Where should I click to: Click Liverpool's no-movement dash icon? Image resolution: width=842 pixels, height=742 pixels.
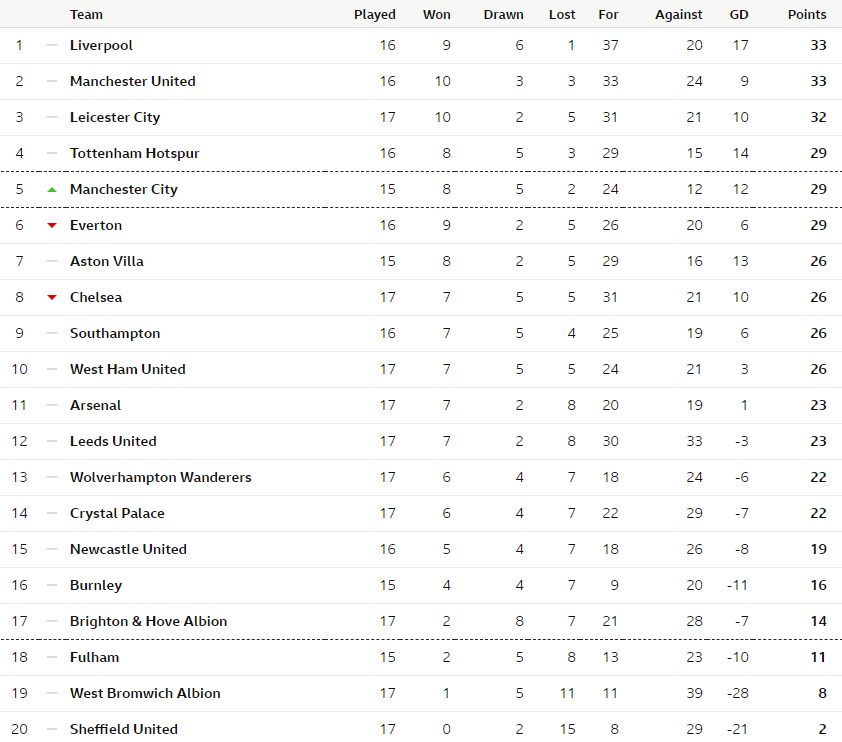(52, 46)
